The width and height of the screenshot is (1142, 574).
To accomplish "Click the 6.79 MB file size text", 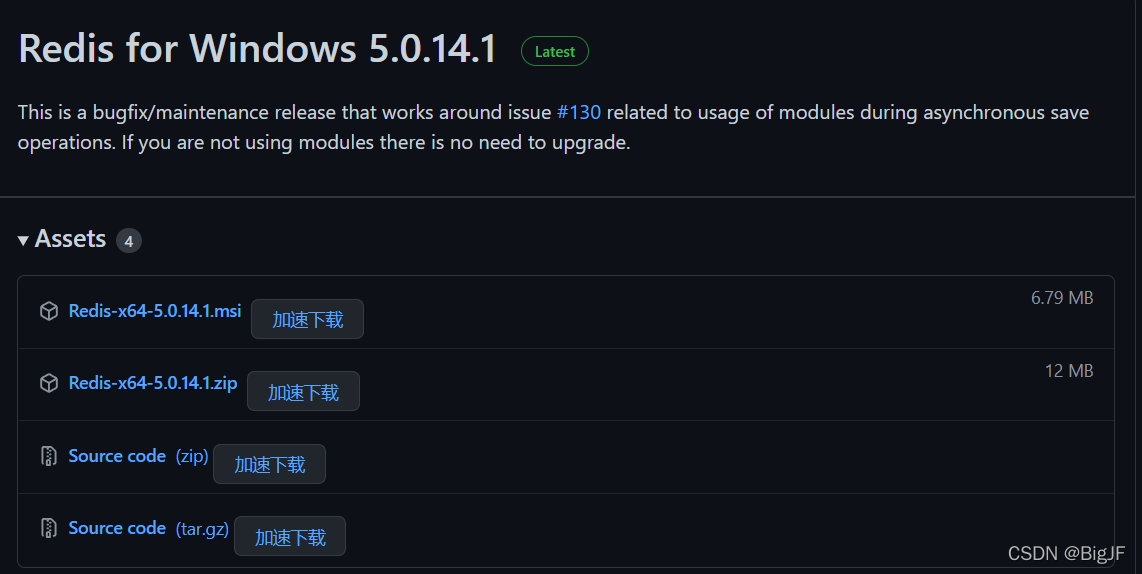I will (1062, 298).
